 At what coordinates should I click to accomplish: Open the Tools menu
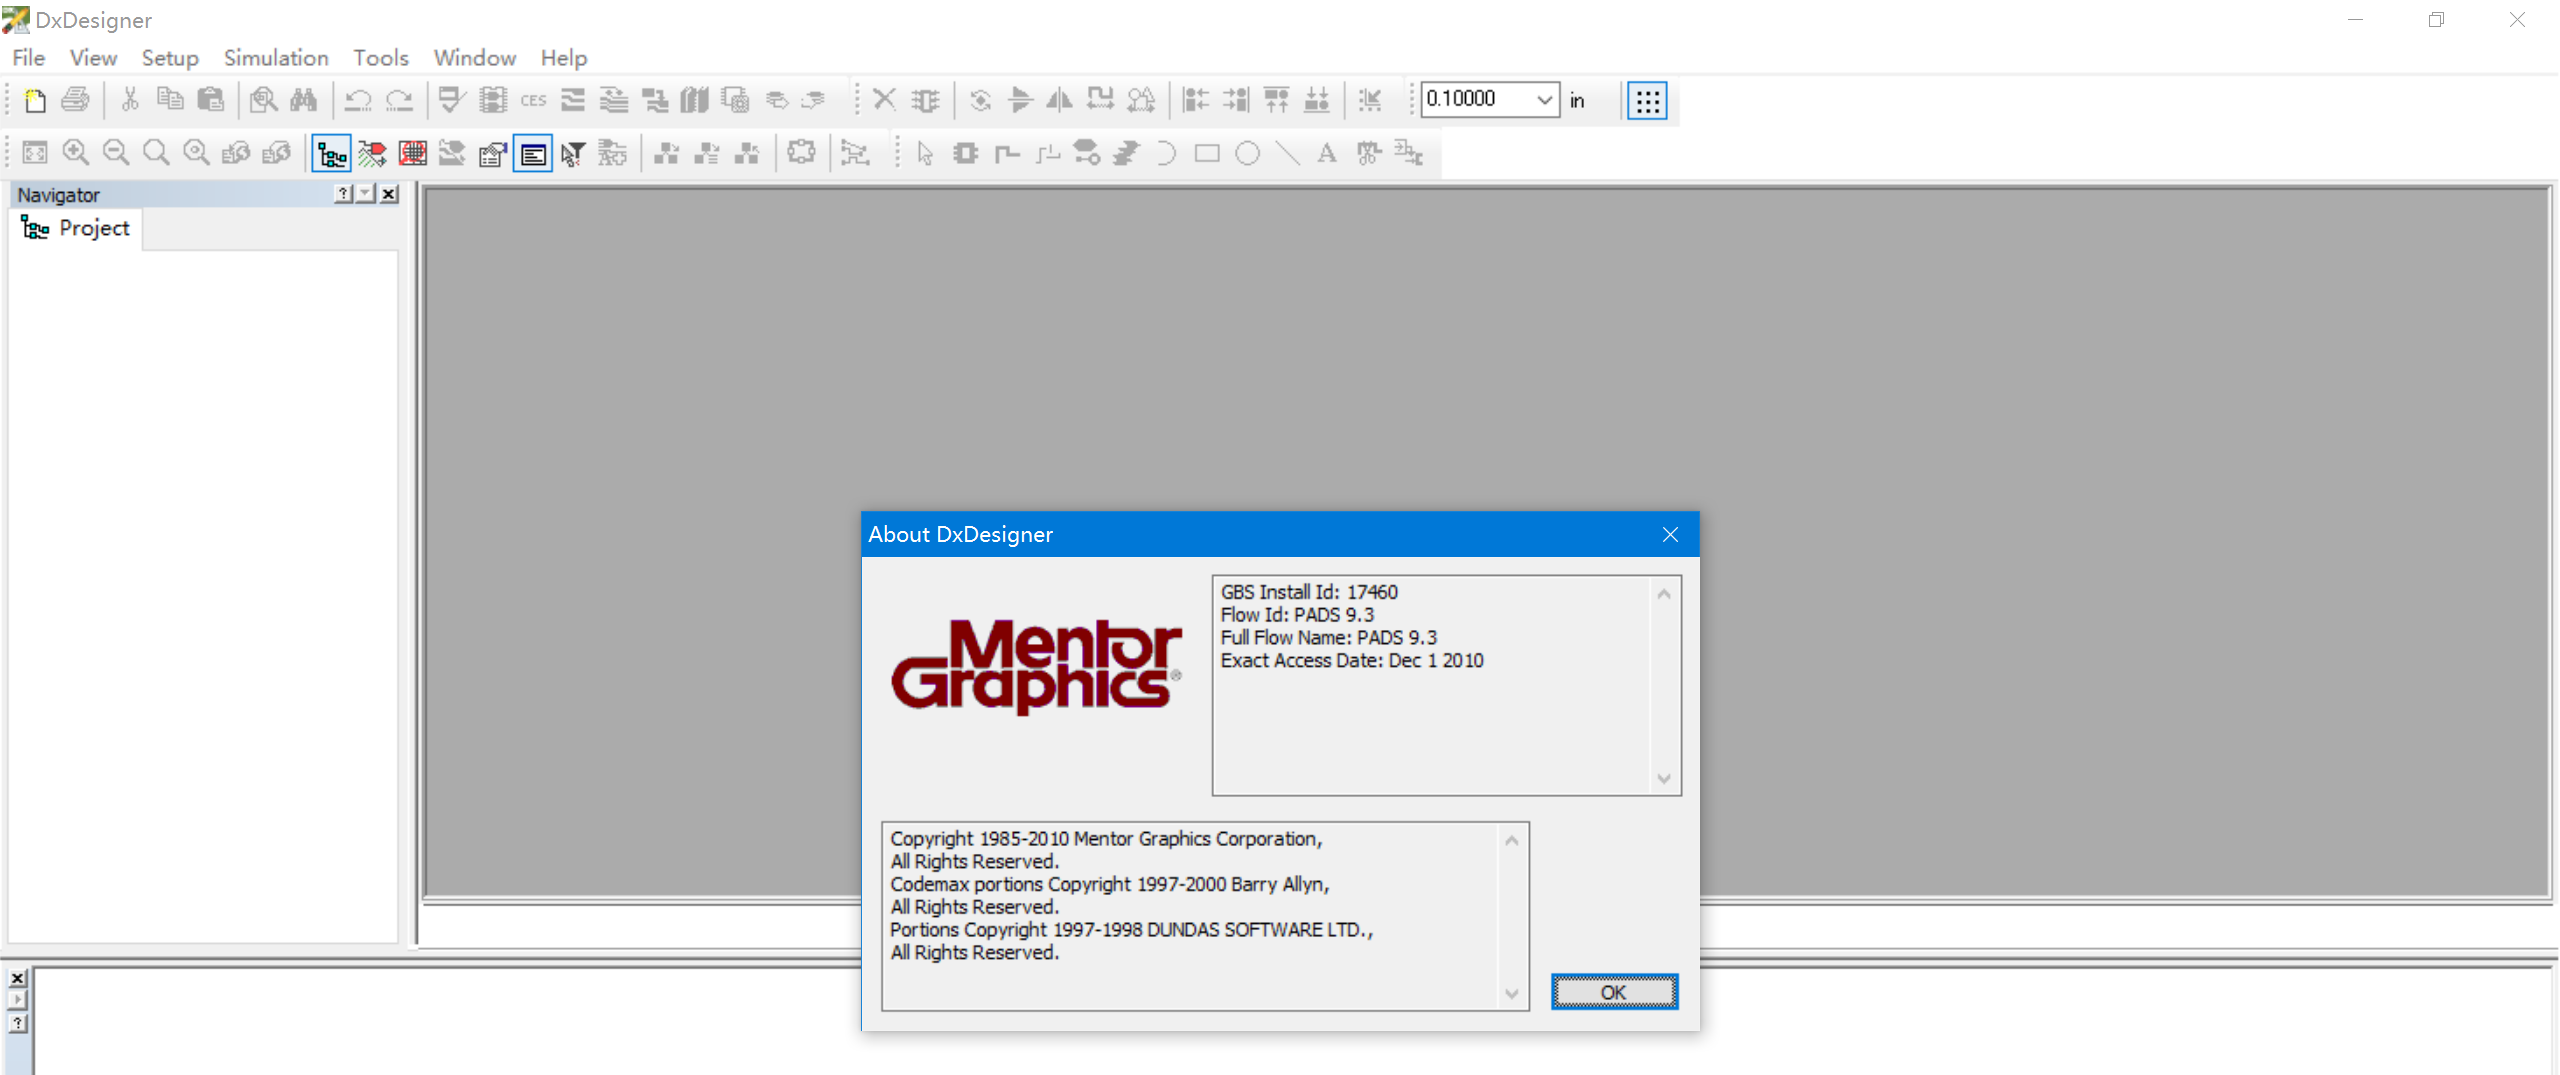click(x=381, y=58)
